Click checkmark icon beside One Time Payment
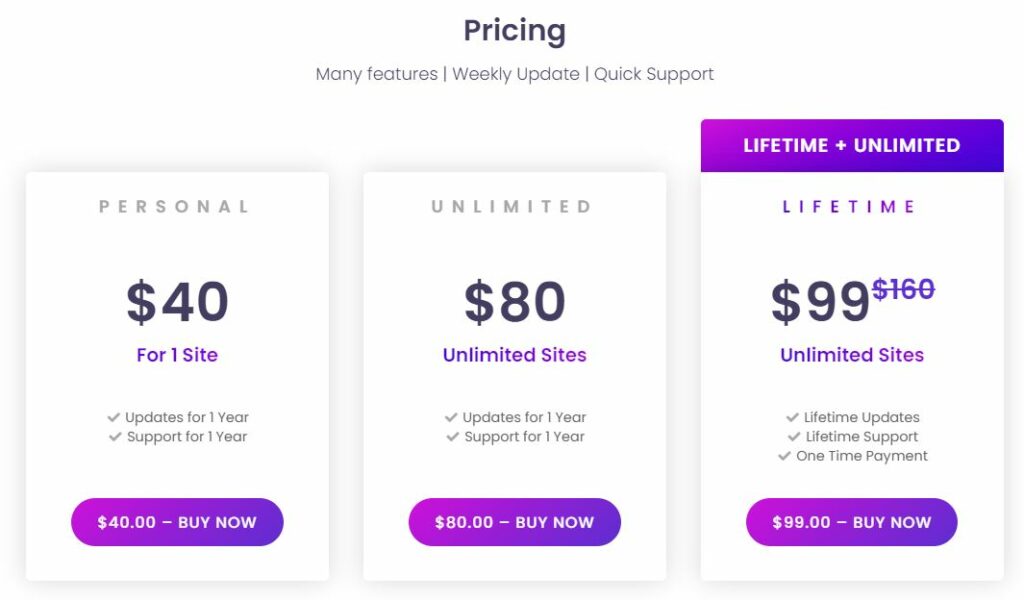 click(x=784, y=456)
